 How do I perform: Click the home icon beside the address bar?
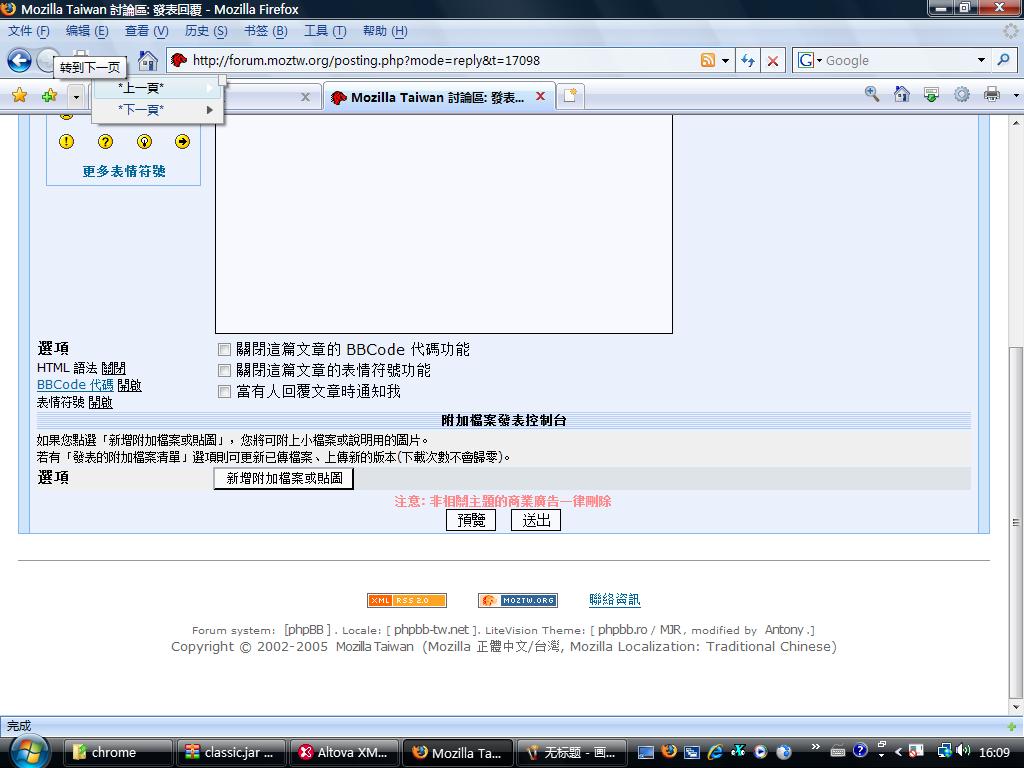point(147,61)
